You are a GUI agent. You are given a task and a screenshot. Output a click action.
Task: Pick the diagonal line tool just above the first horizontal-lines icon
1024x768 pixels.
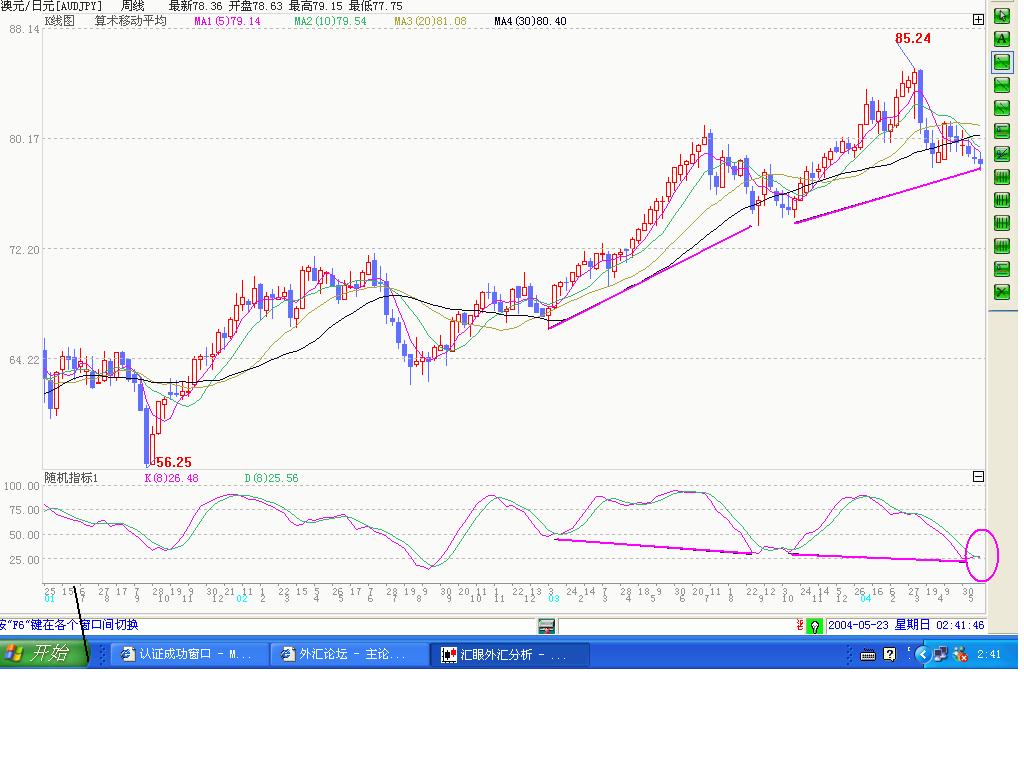click(x=1001, y=108)
